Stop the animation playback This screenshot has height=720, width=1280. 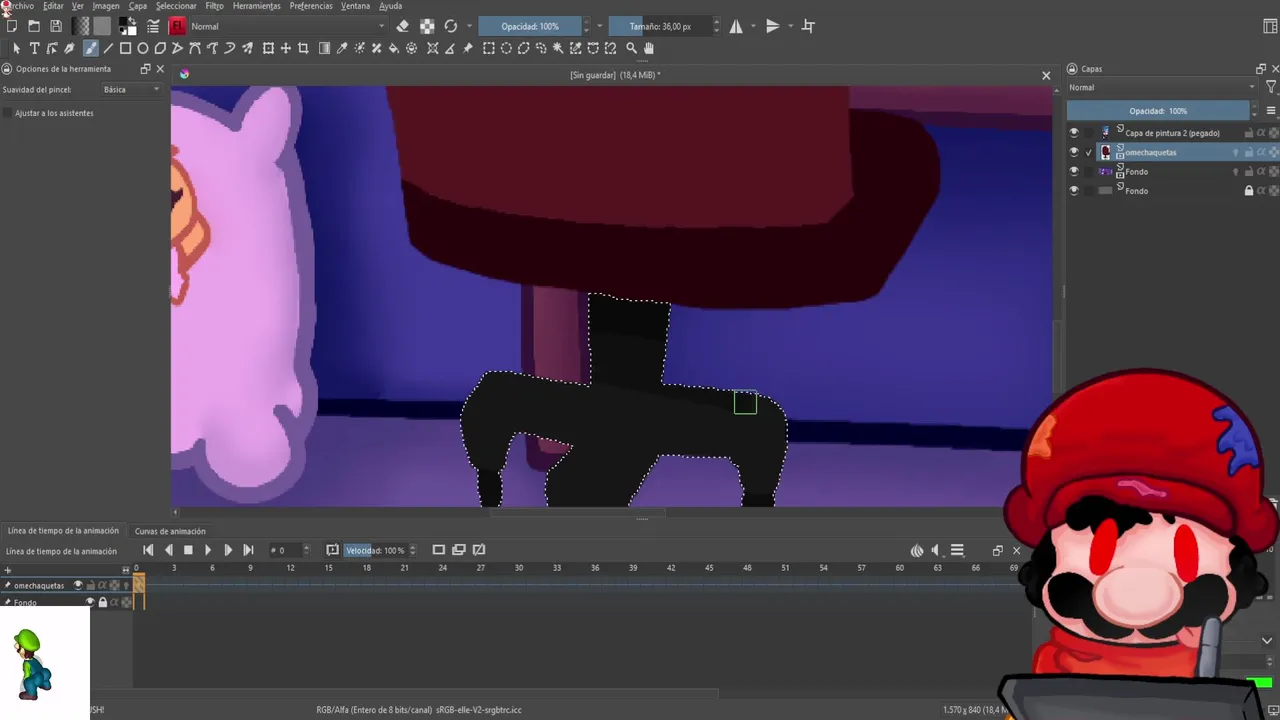[x=188, y=550]
